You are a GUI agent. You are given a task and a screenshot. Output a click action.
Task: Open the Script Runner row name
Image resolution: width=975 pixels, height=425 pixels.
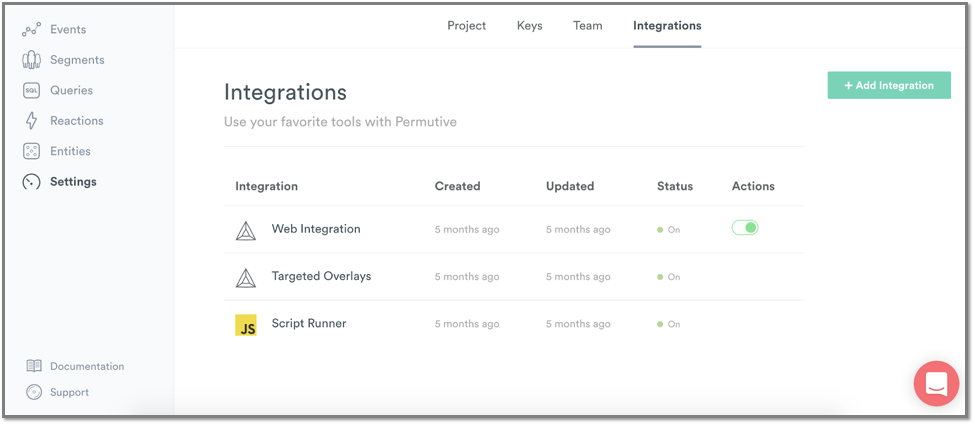coord(309,323)
